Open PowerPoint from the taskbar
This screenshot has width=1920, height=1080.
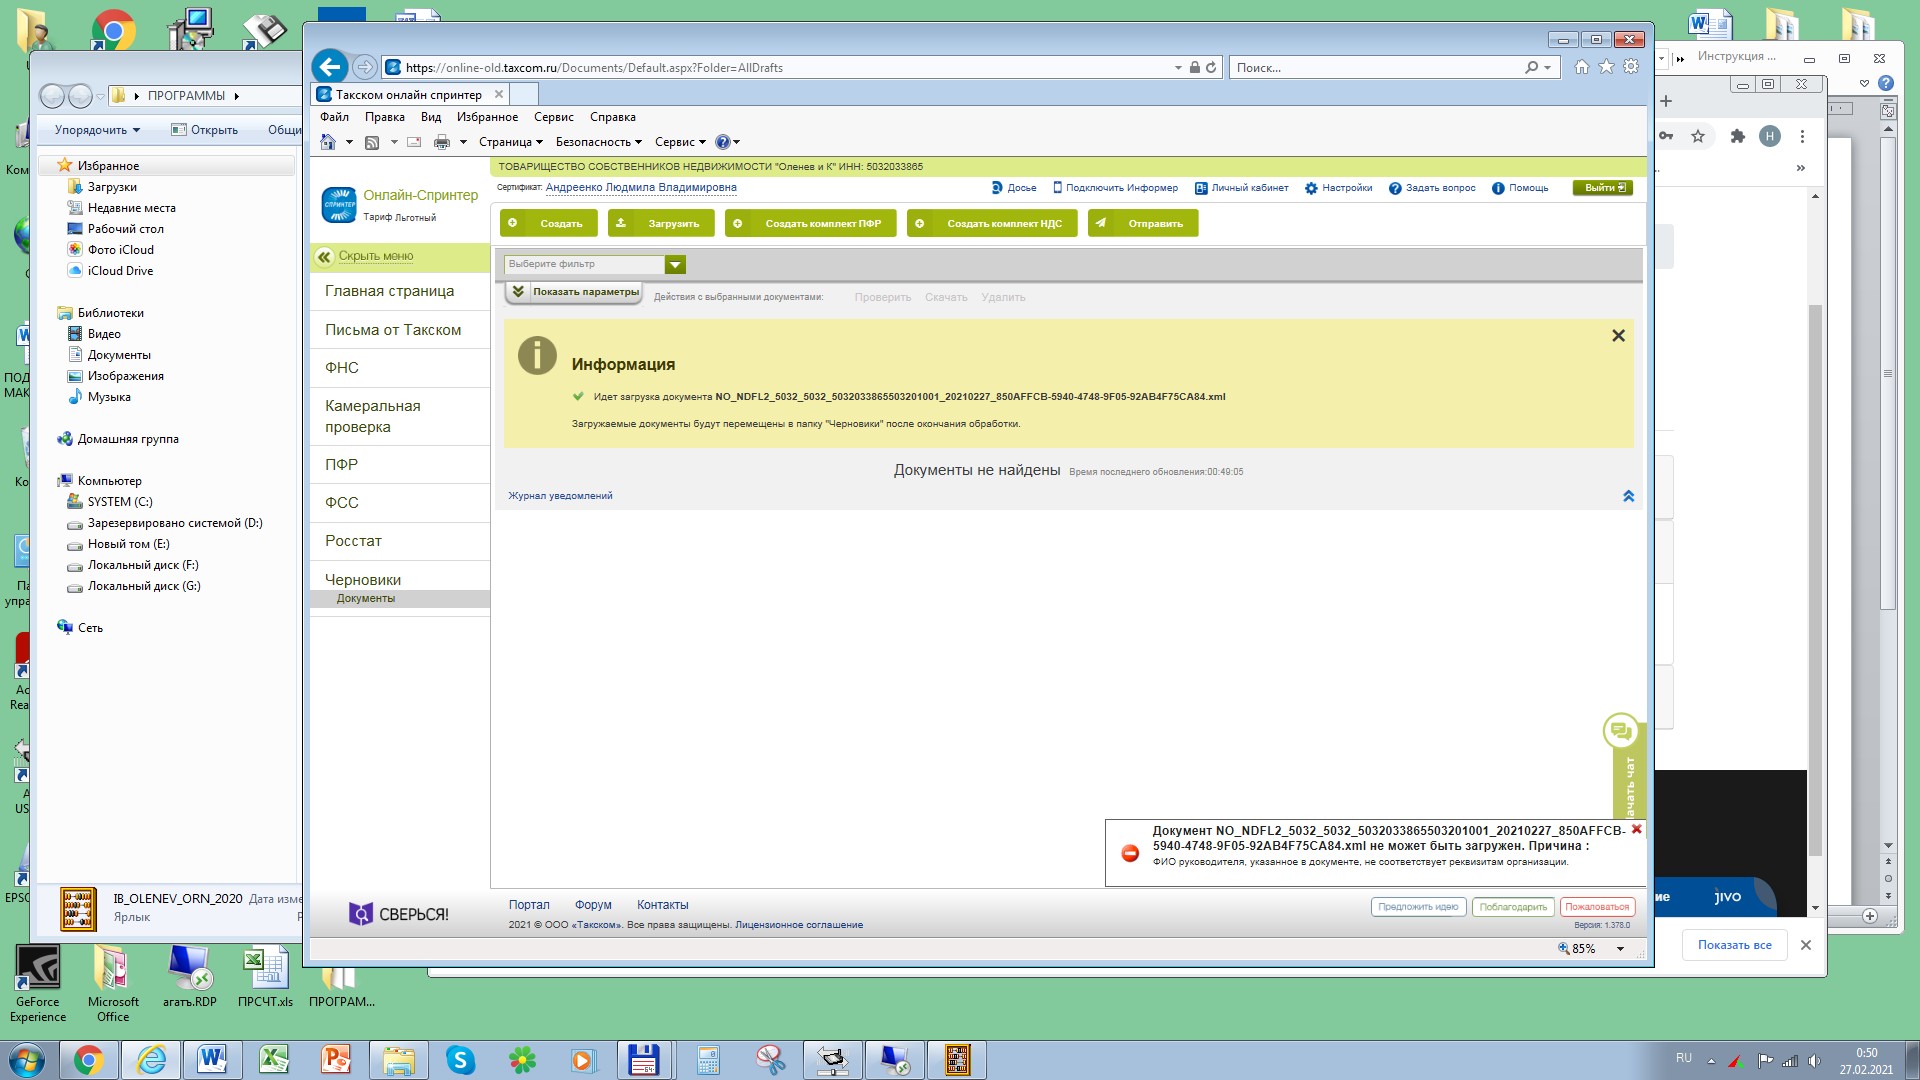point(336,1060)
